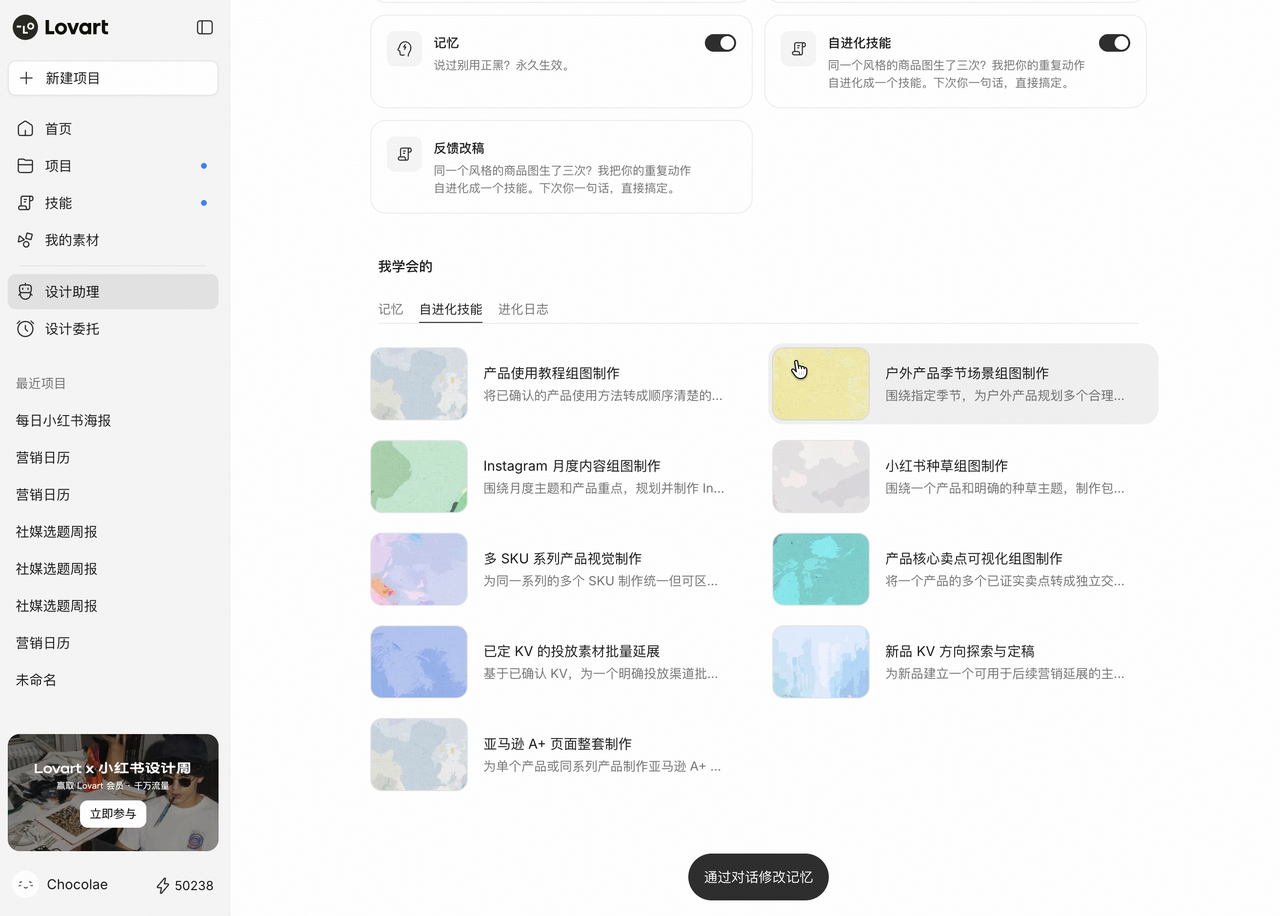Open 设计委托 using the clock icon
Image resolution: width=1280 pixels, height=916 pixels.
26,329
